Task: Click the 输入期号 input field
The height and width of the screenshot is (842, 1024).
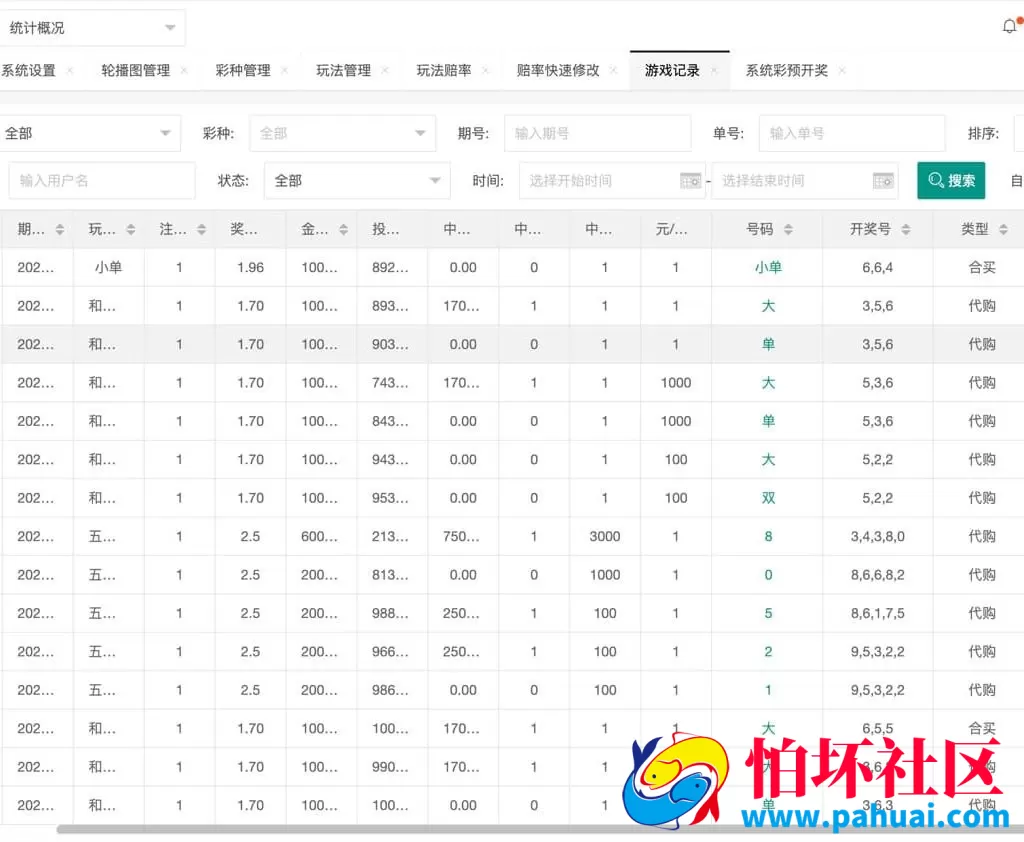Action: tap(598, 132)
